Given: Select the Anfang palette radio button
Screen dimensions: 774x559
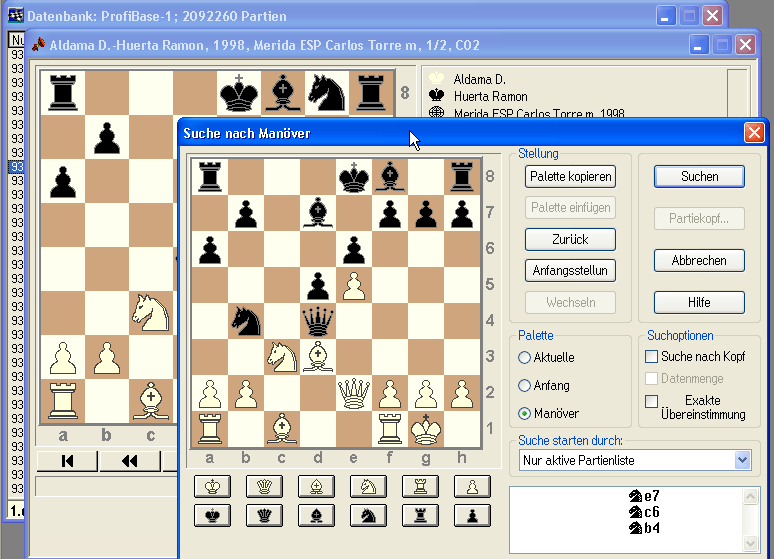Looking at the screenshot, I should click(525, 385).
